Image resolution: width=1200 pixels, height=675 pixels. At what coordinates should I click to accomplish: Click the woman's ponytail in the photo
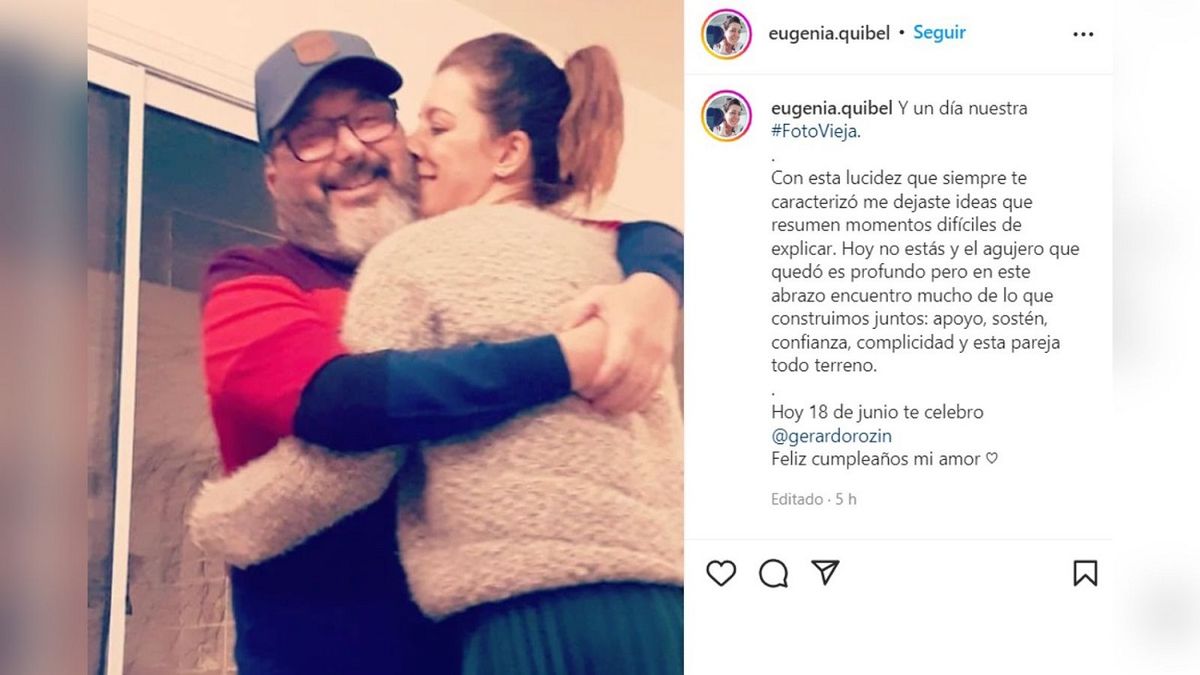pos(592,120)
